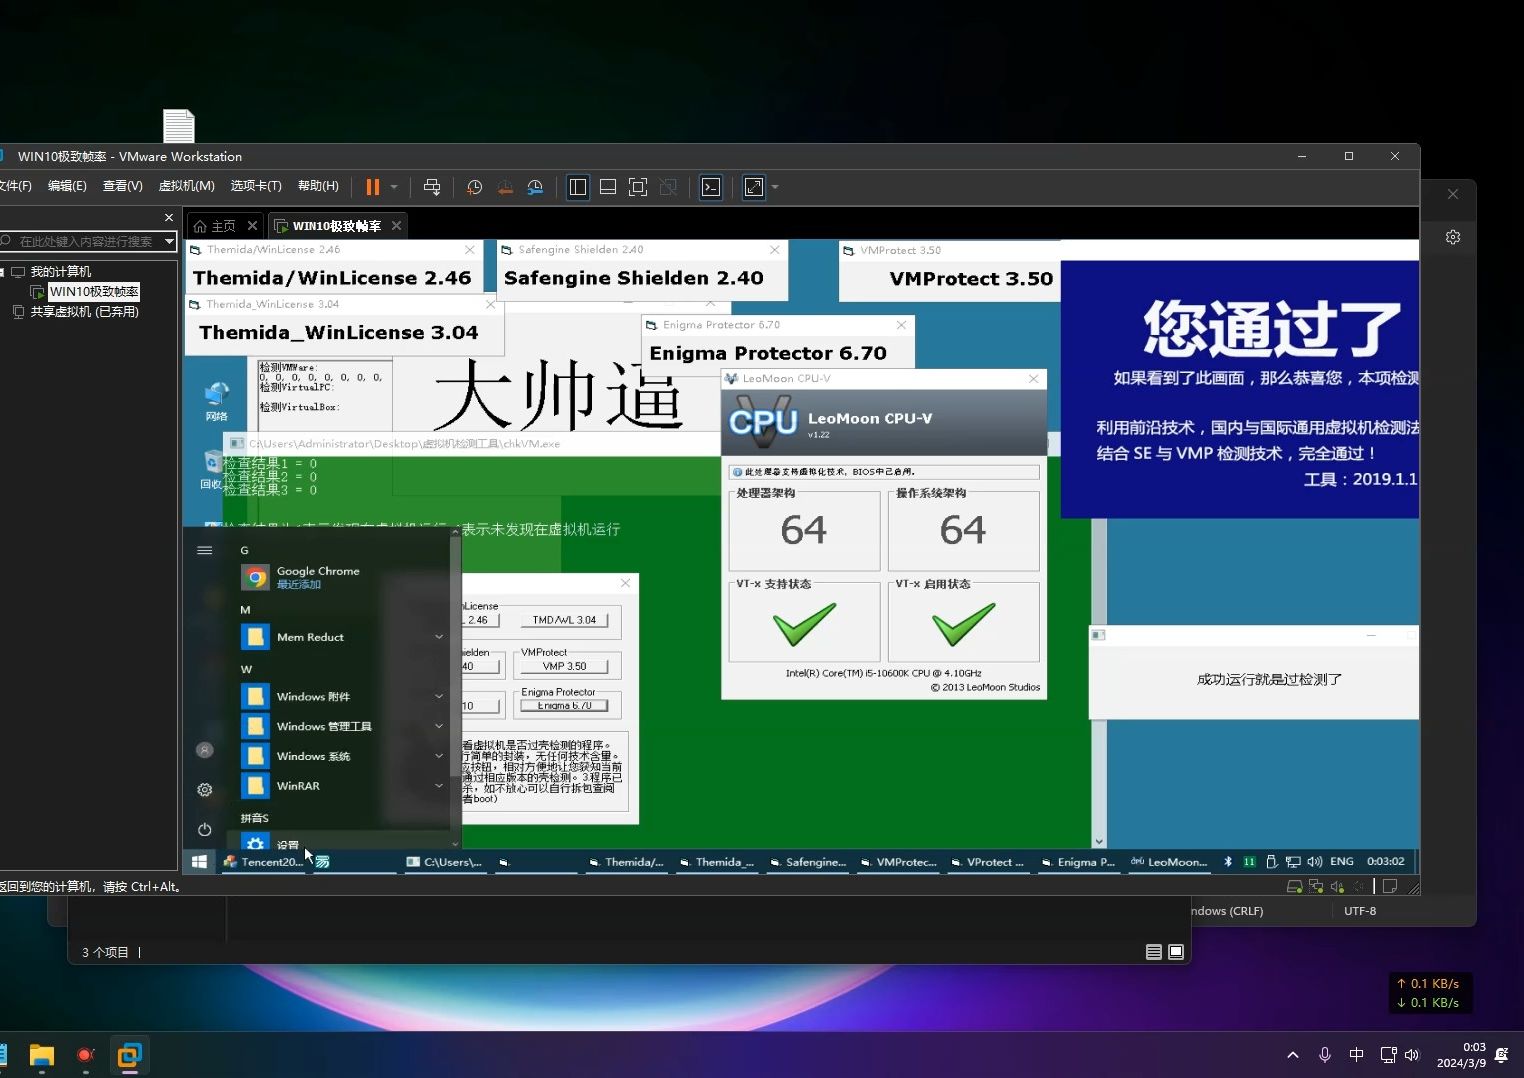Image resolution: width=1524 pixels, height=1078 pixels.
Task: Open the snapshot manager icon
Action: pyautogui.click(x=535, y=187)
